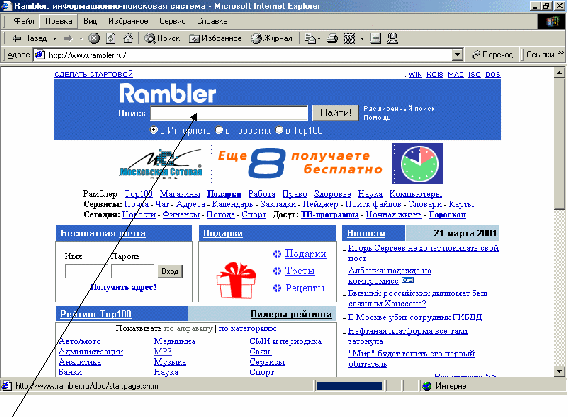The height and width of the screenshot is (417, 568).
Task: Select the Internet search radio button
Action: tap(154, 130)
